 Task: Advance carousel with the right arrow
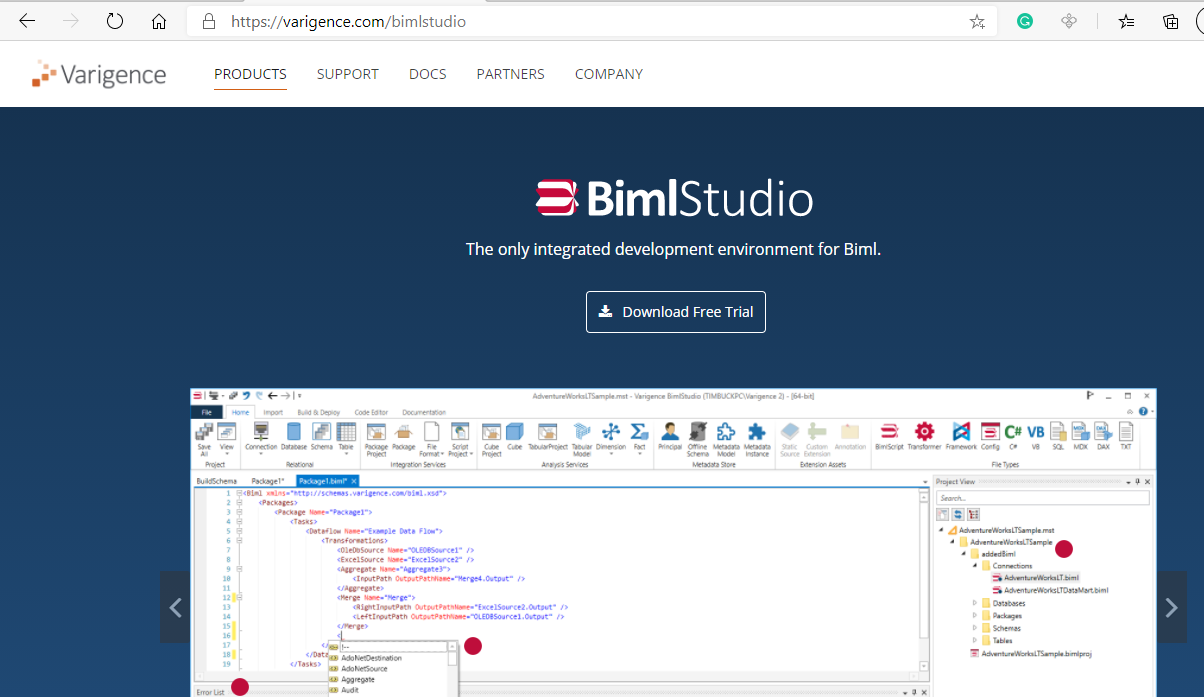tap(1171, 607)
